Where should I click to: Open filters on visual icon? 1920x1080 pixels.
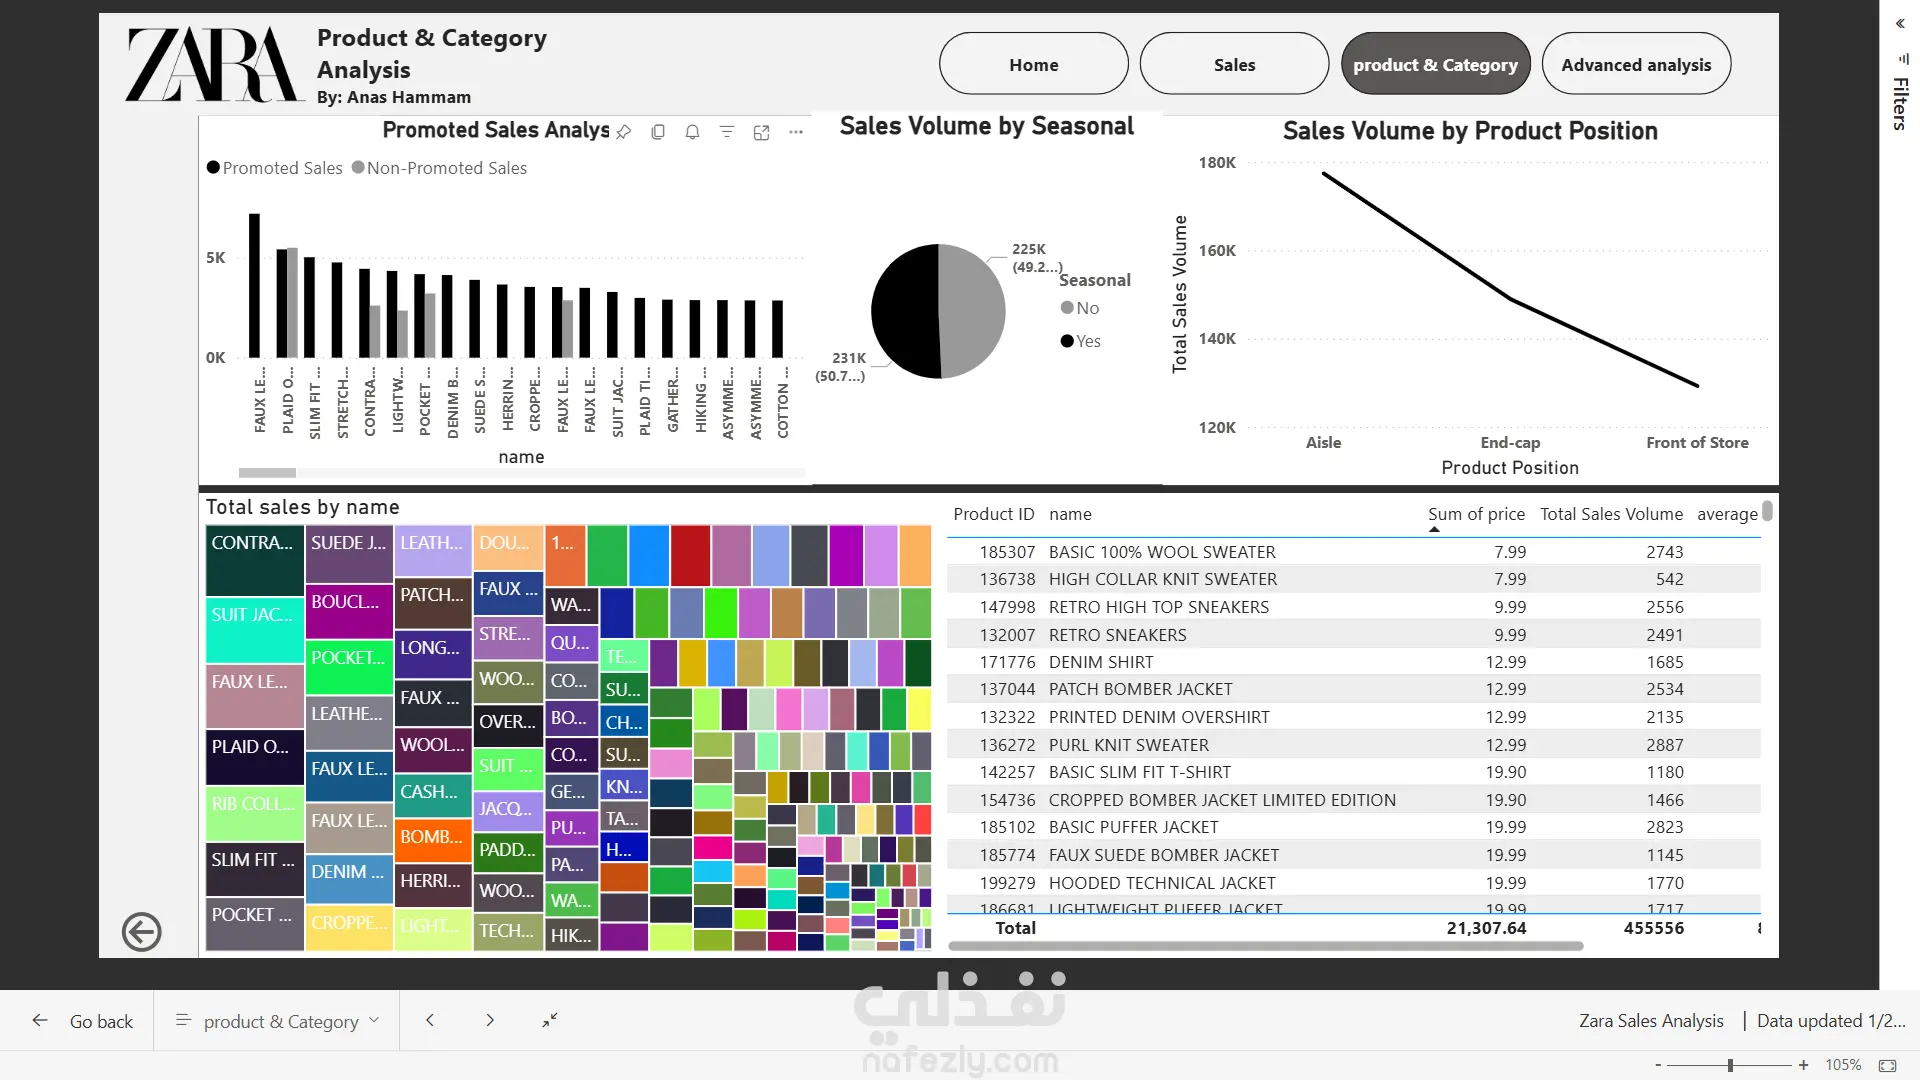[x=727, y=132]
